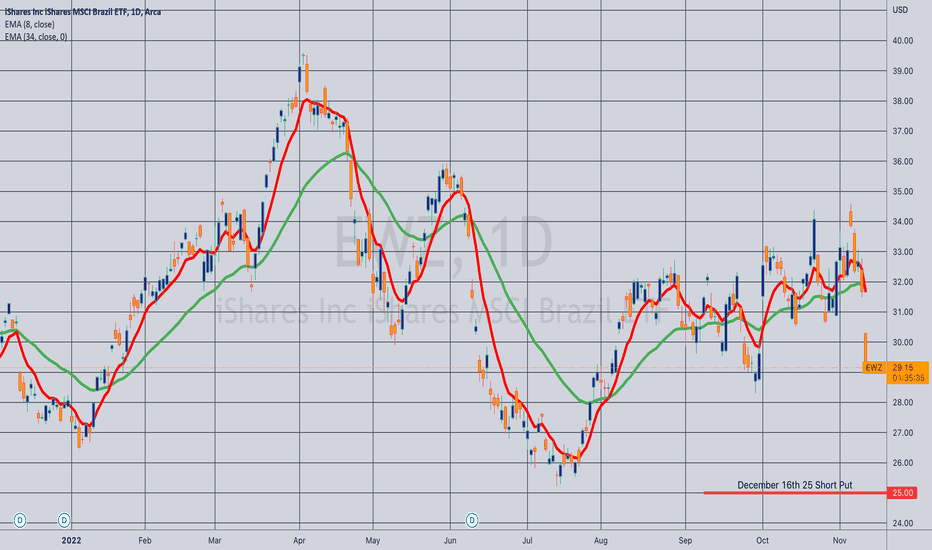This screenshot has width=932, height=550.
Task: Click the 39.00 price axis label
Action: coord(902,71)
